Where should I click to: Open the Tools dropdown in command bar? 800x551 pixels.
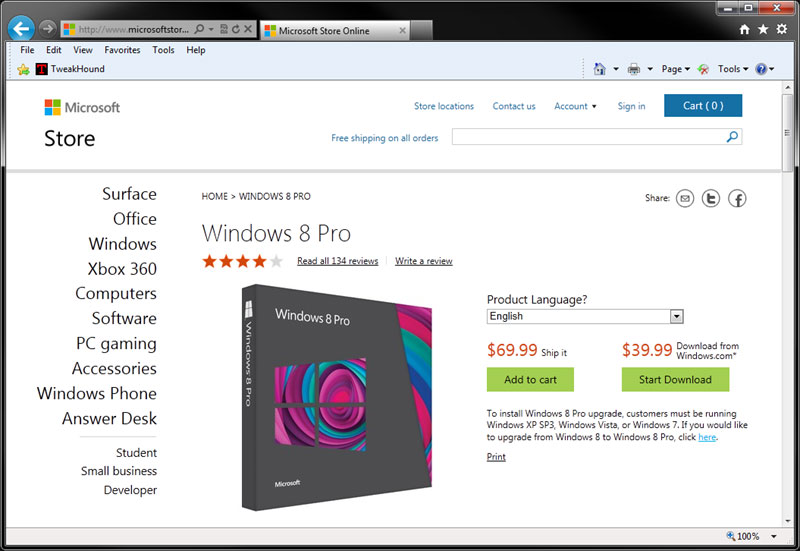click(733, 69)
